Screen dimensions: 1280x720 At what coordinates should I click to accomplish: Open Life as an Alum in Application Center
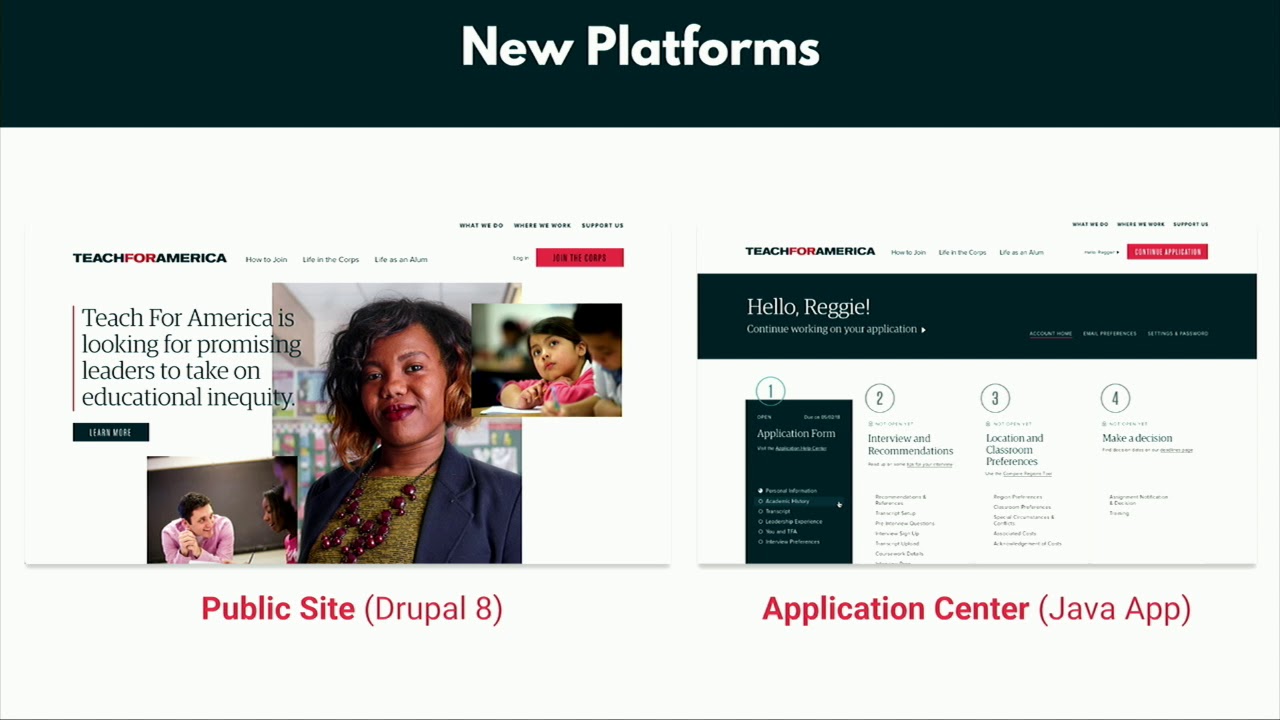pyautogui.click(x=1021, y=252)
